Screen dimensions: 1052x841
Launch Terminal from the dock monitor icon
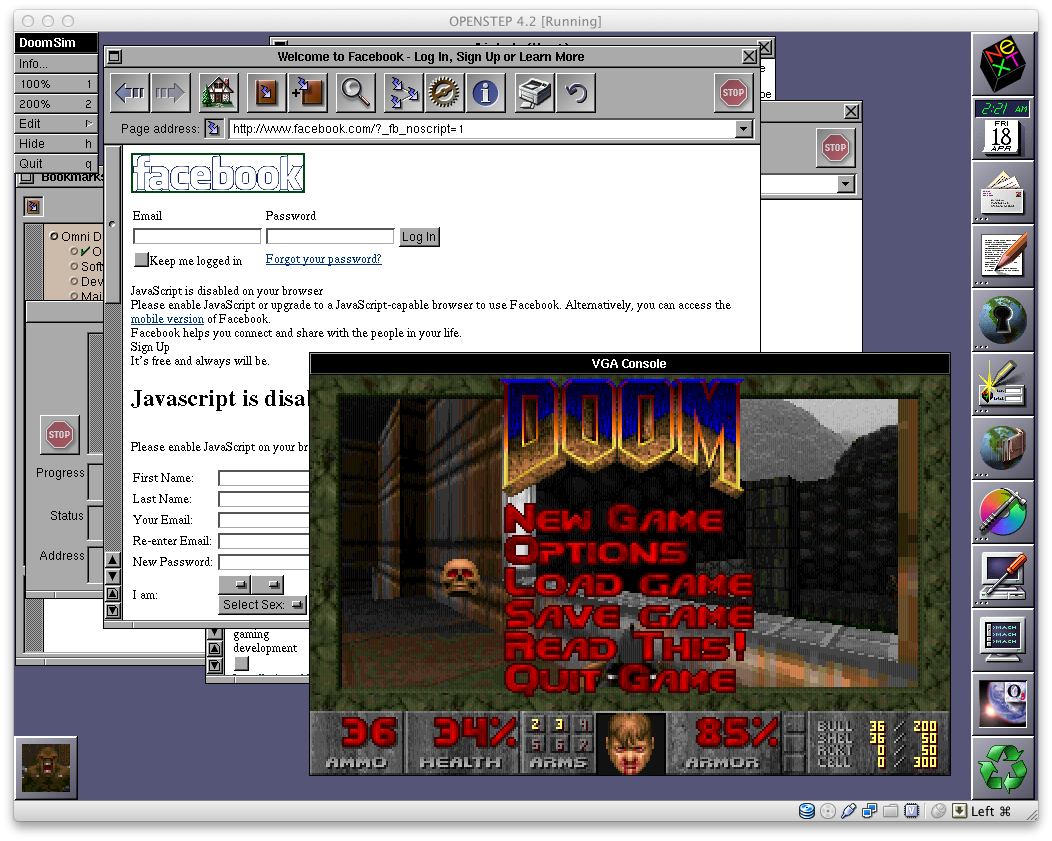tap(1002, 639)
